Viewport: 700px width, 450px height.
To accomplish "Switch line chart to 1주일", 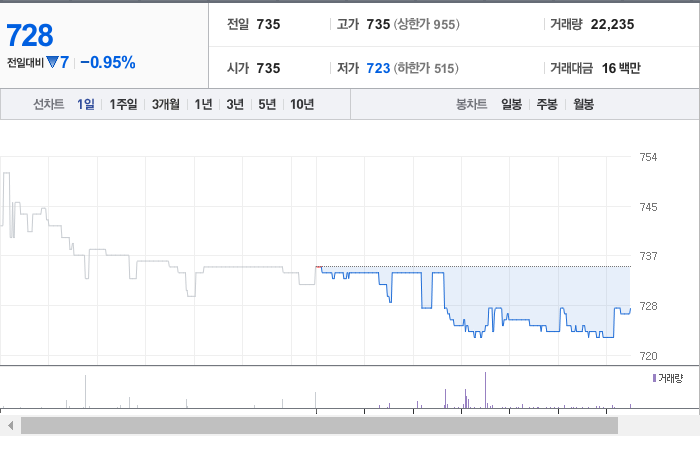I will pyautogui.click(x=123, y=104).
